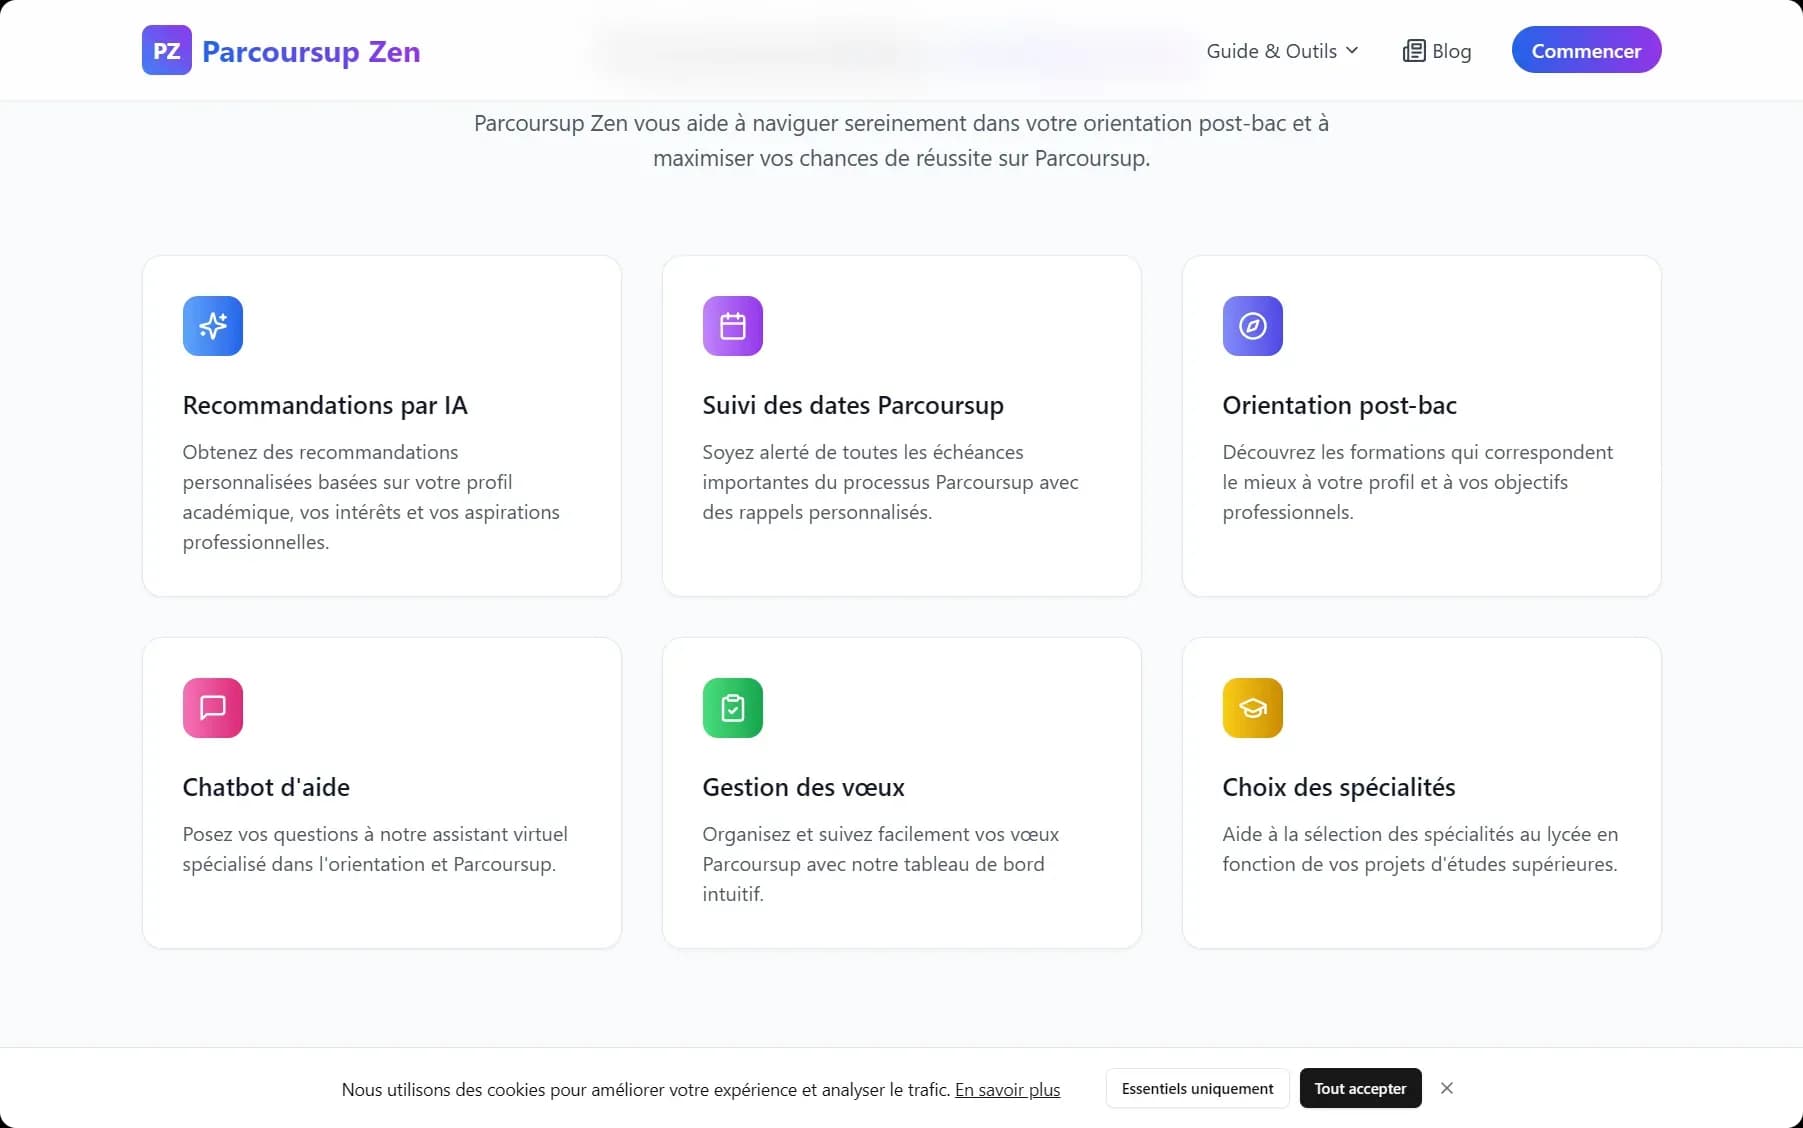1803x1128 pixels.
Task: Select the compass icon for Orientation post-bac
Action: pyautogui.click(x=1252, y=326)
